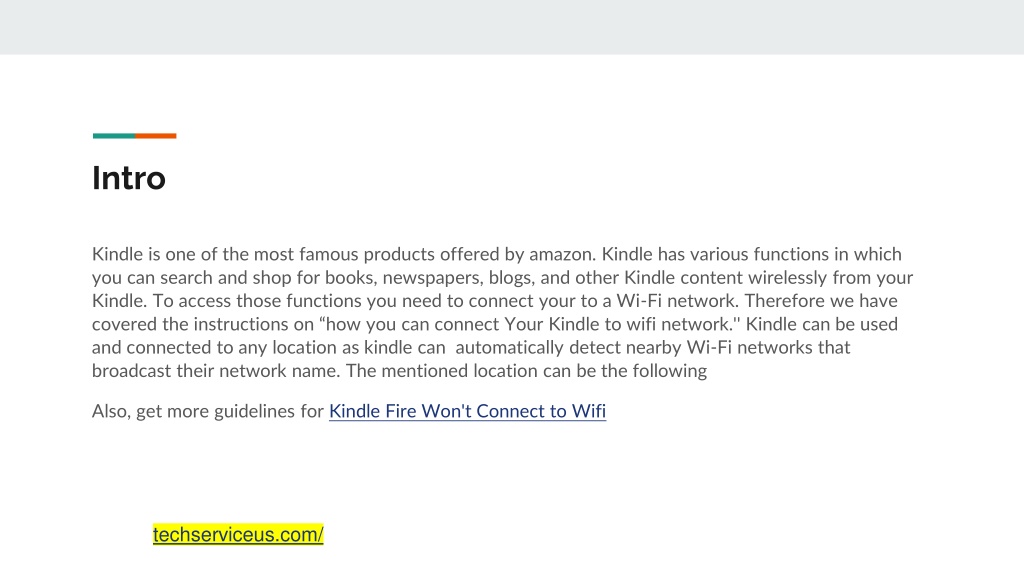Click the text "Also, get more guidelines for"
1024x576 pixels.
tap(208, 411)
